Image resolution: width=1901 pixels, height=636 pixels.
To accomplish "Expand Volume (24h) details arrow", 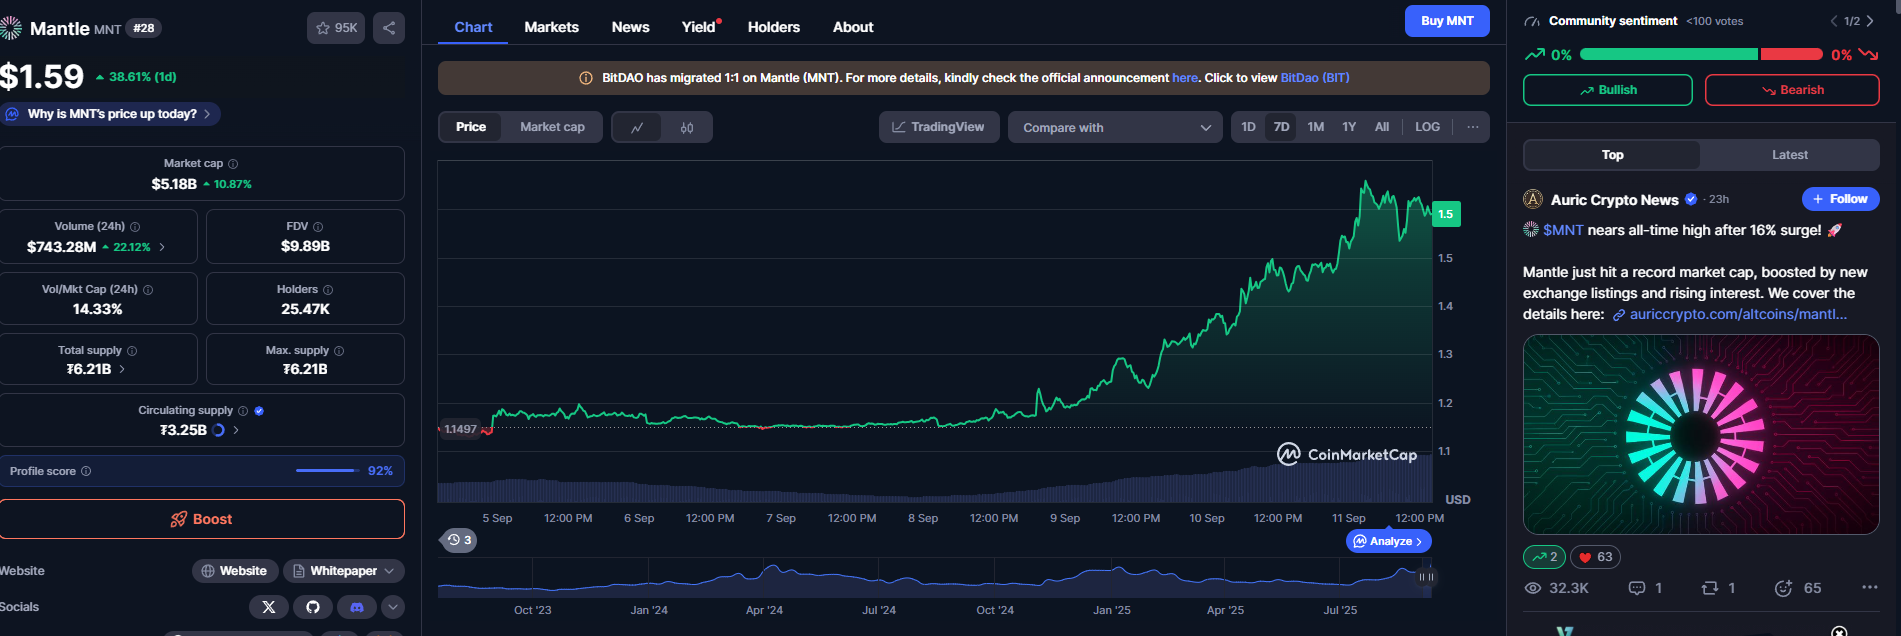I will [x=163, y=247].
